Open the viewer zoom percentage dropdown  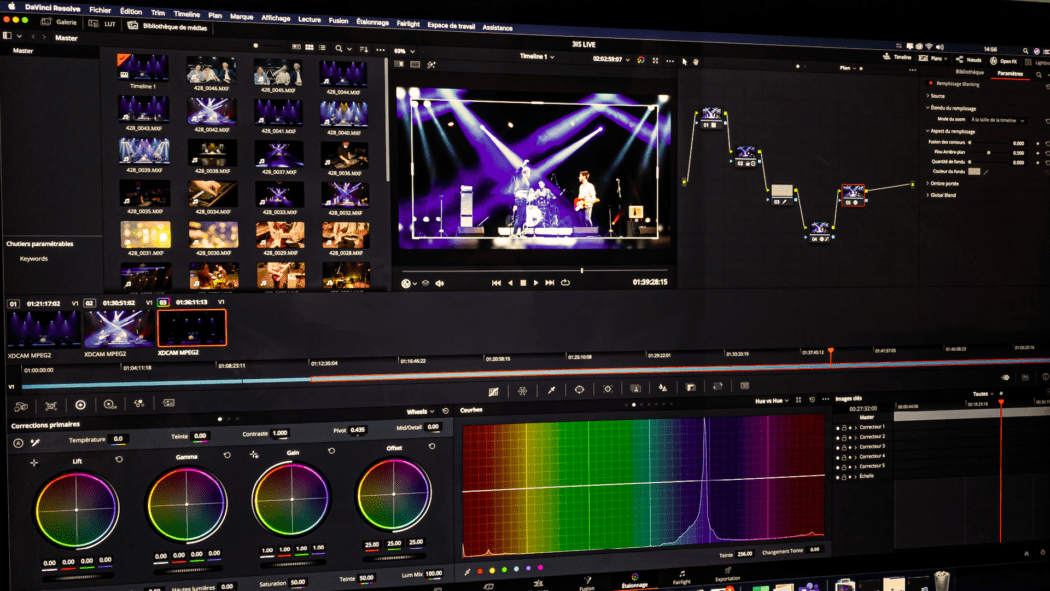[x=404, y=51]
